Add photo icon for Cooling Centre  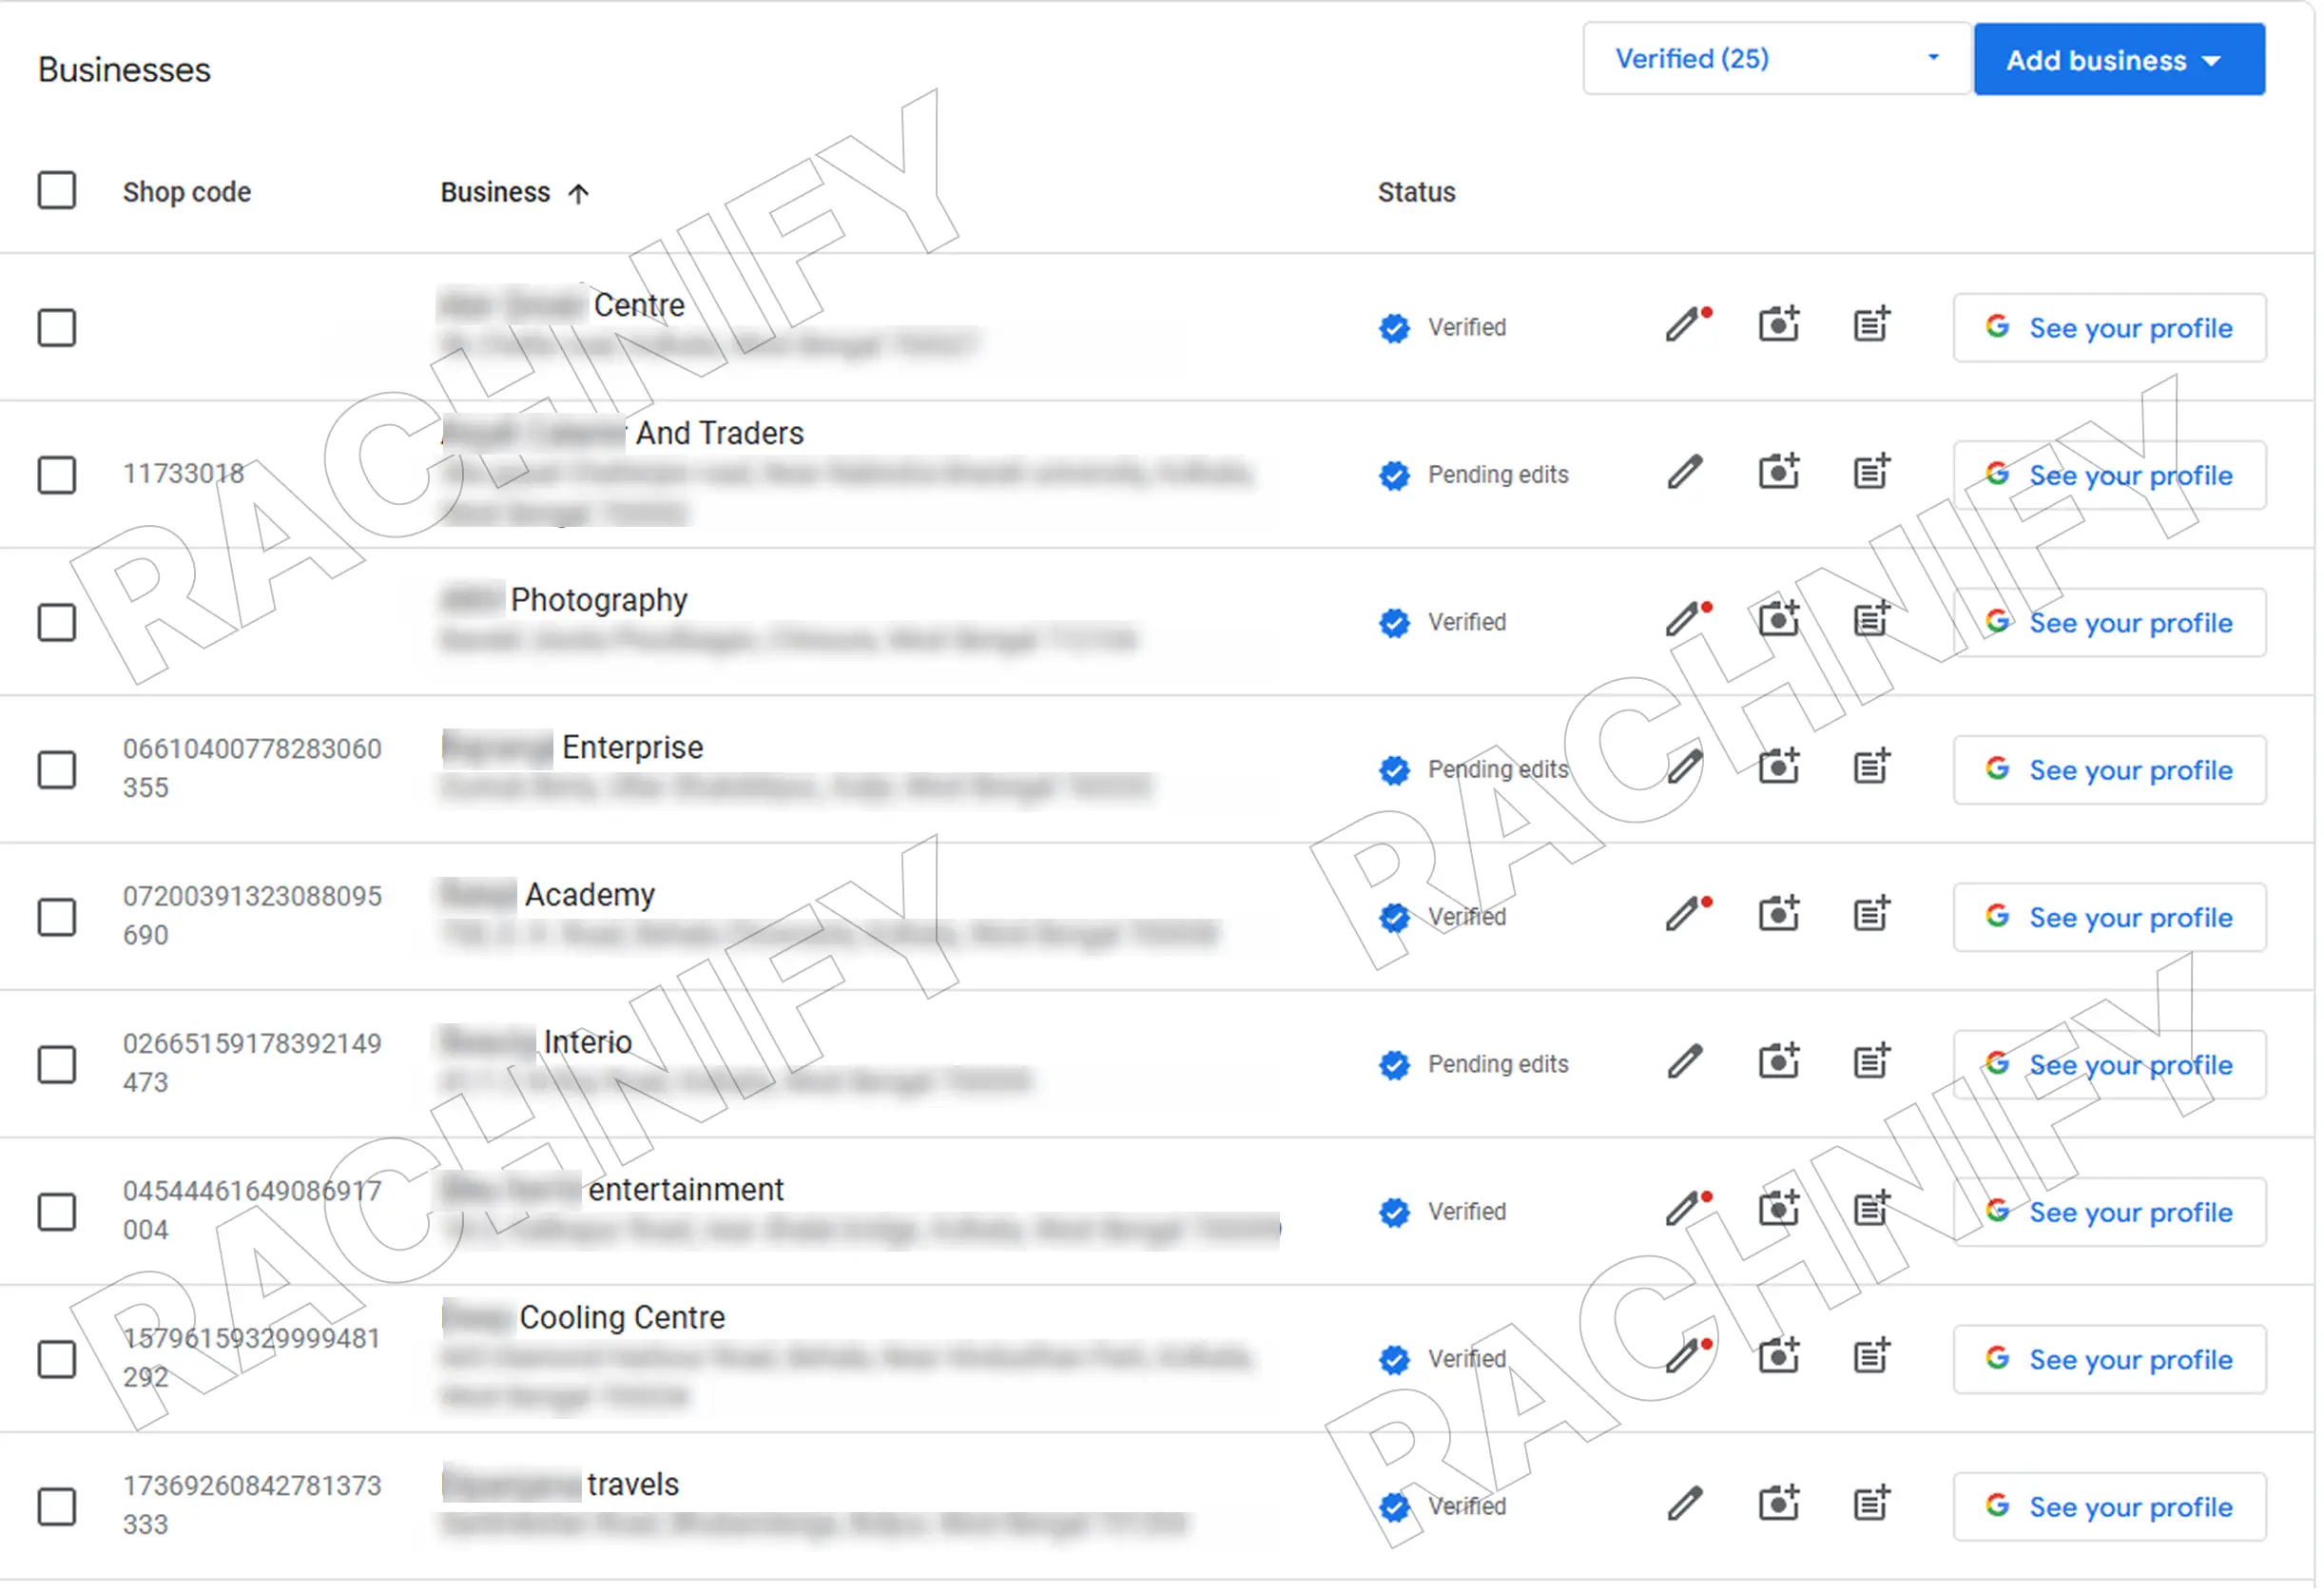pos(1778,1357)
